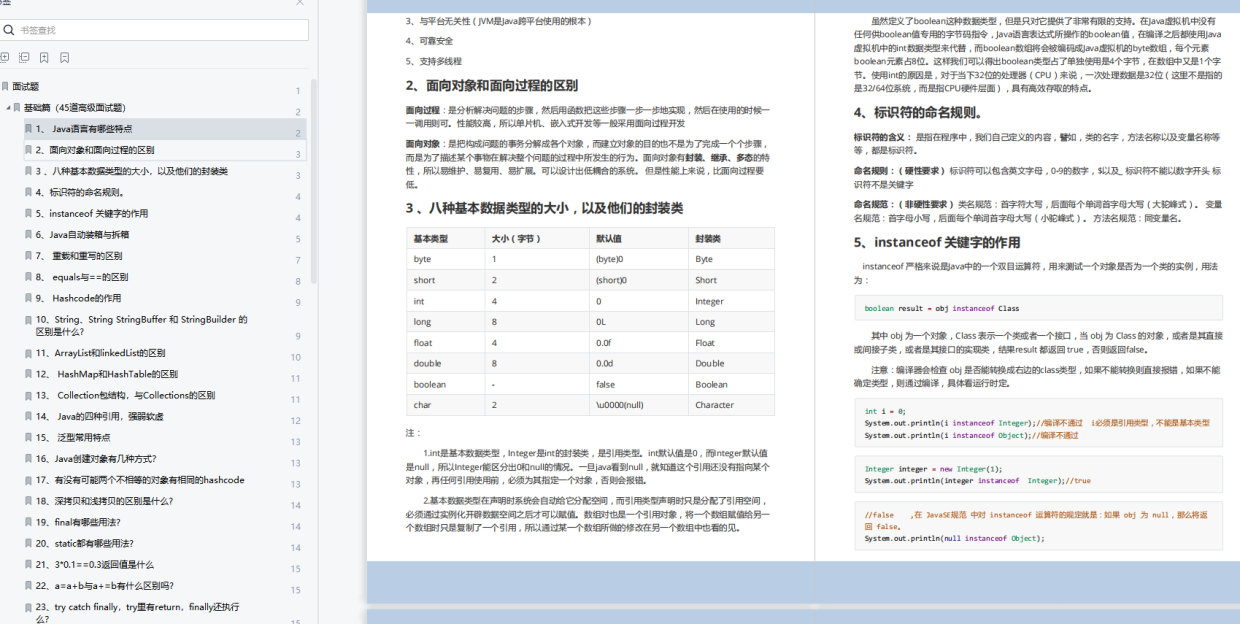Image resolution: width=1240 pixels, height=624 pixels.
Task: Collapse the 基础篇 (45道高级面试题) tree node
Action: 8,108
